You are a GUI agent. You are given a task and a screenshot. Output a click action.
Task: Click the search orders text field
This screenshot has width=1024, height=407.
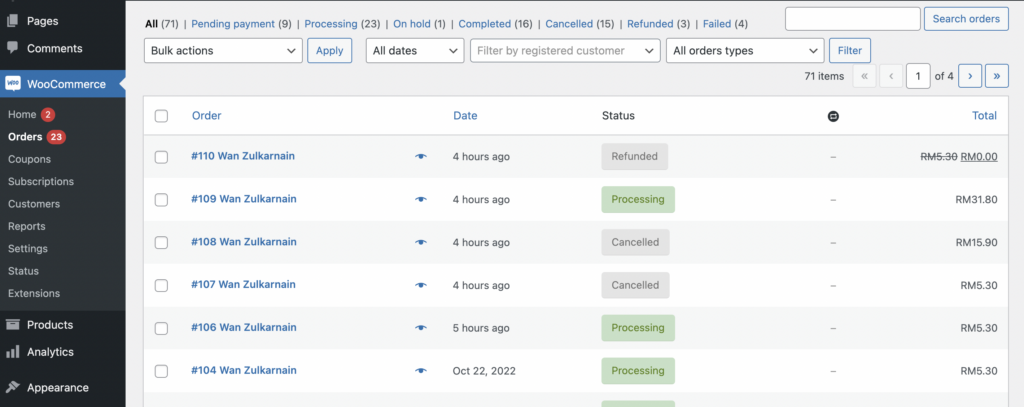coord(852,19)
